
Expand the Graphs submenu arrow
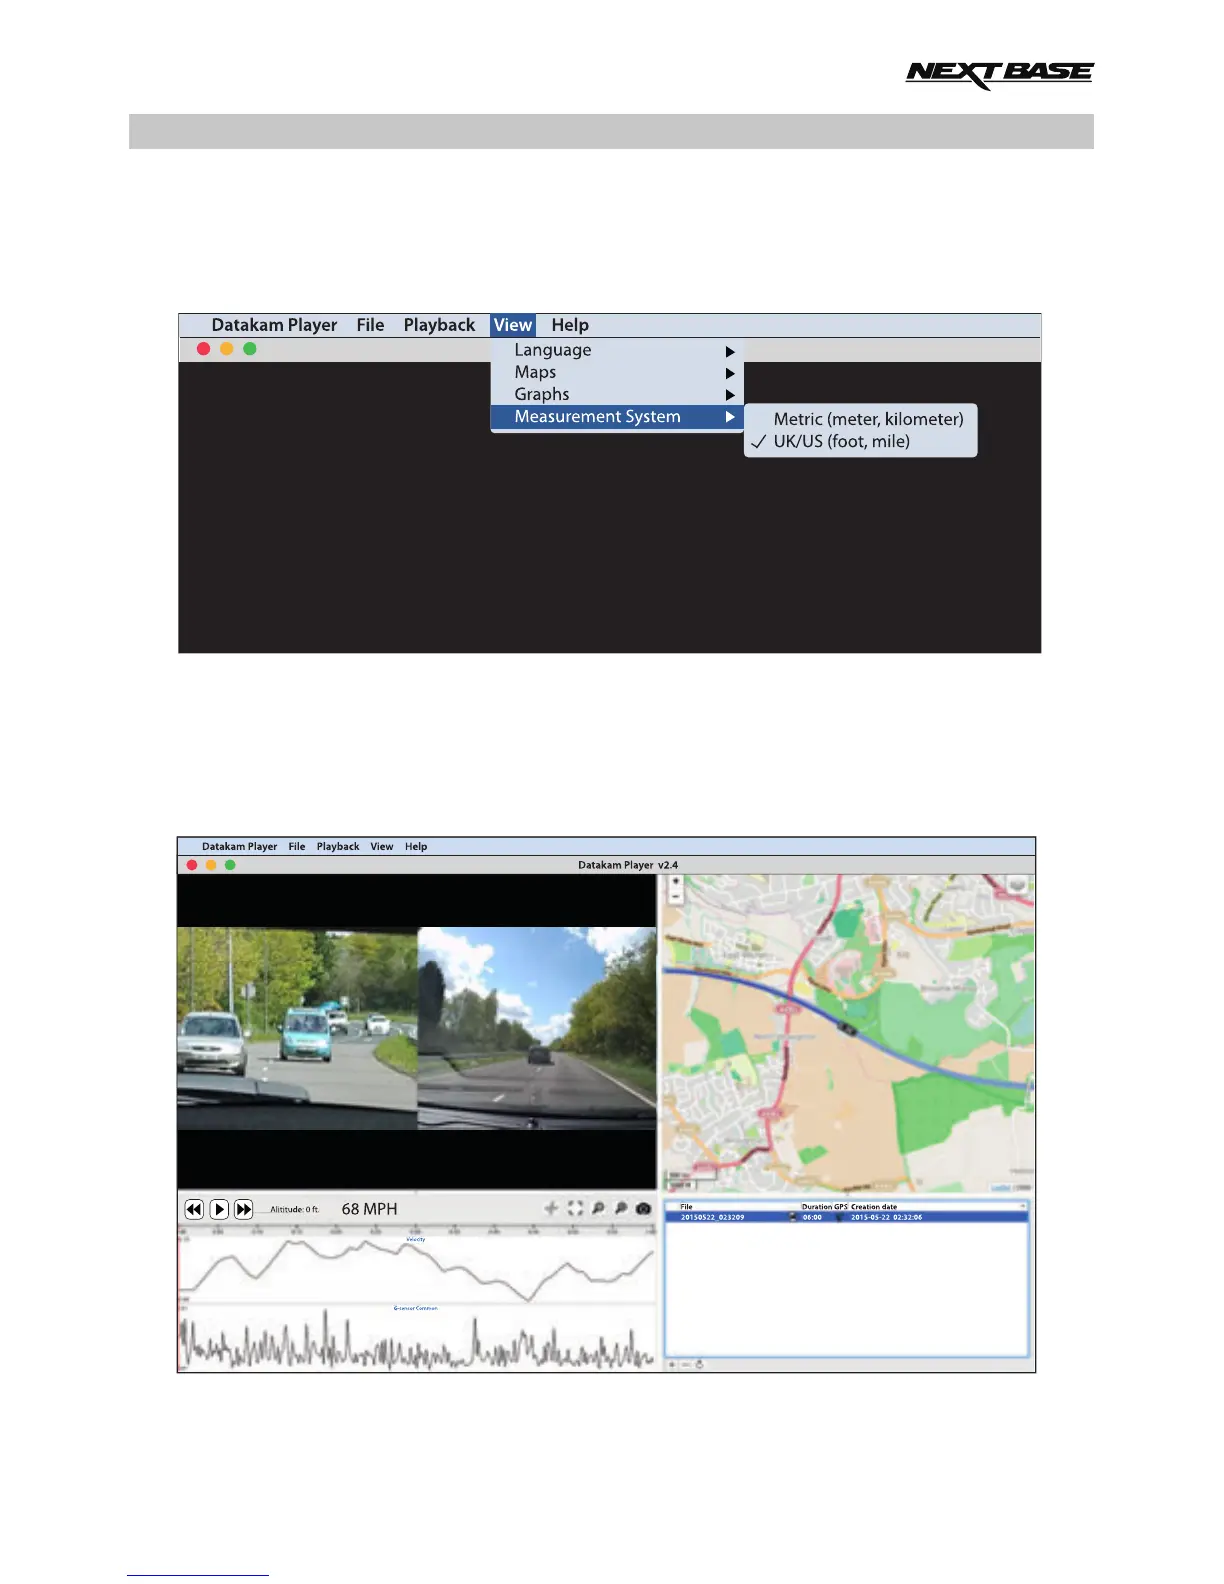(x=730, y=395)
